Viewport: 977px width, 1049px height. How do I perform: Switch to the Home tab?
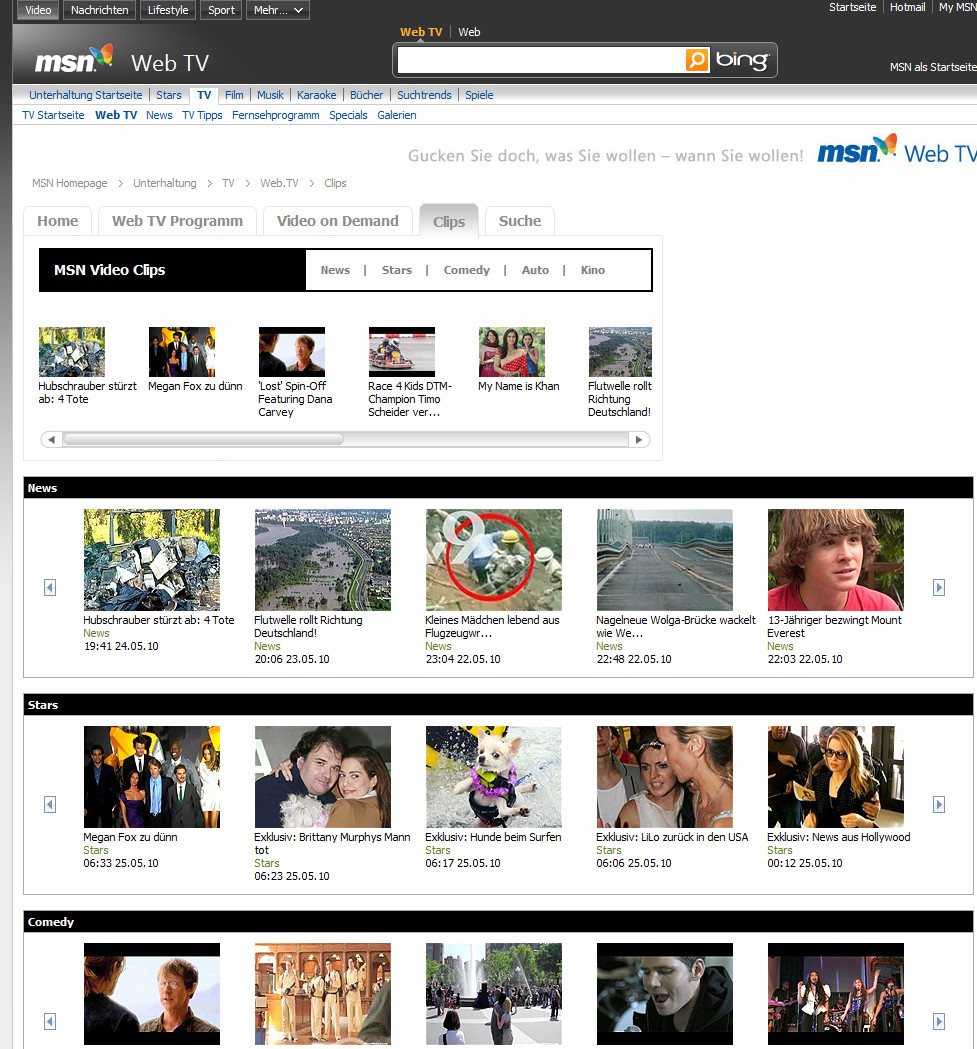tap(58, 221)
